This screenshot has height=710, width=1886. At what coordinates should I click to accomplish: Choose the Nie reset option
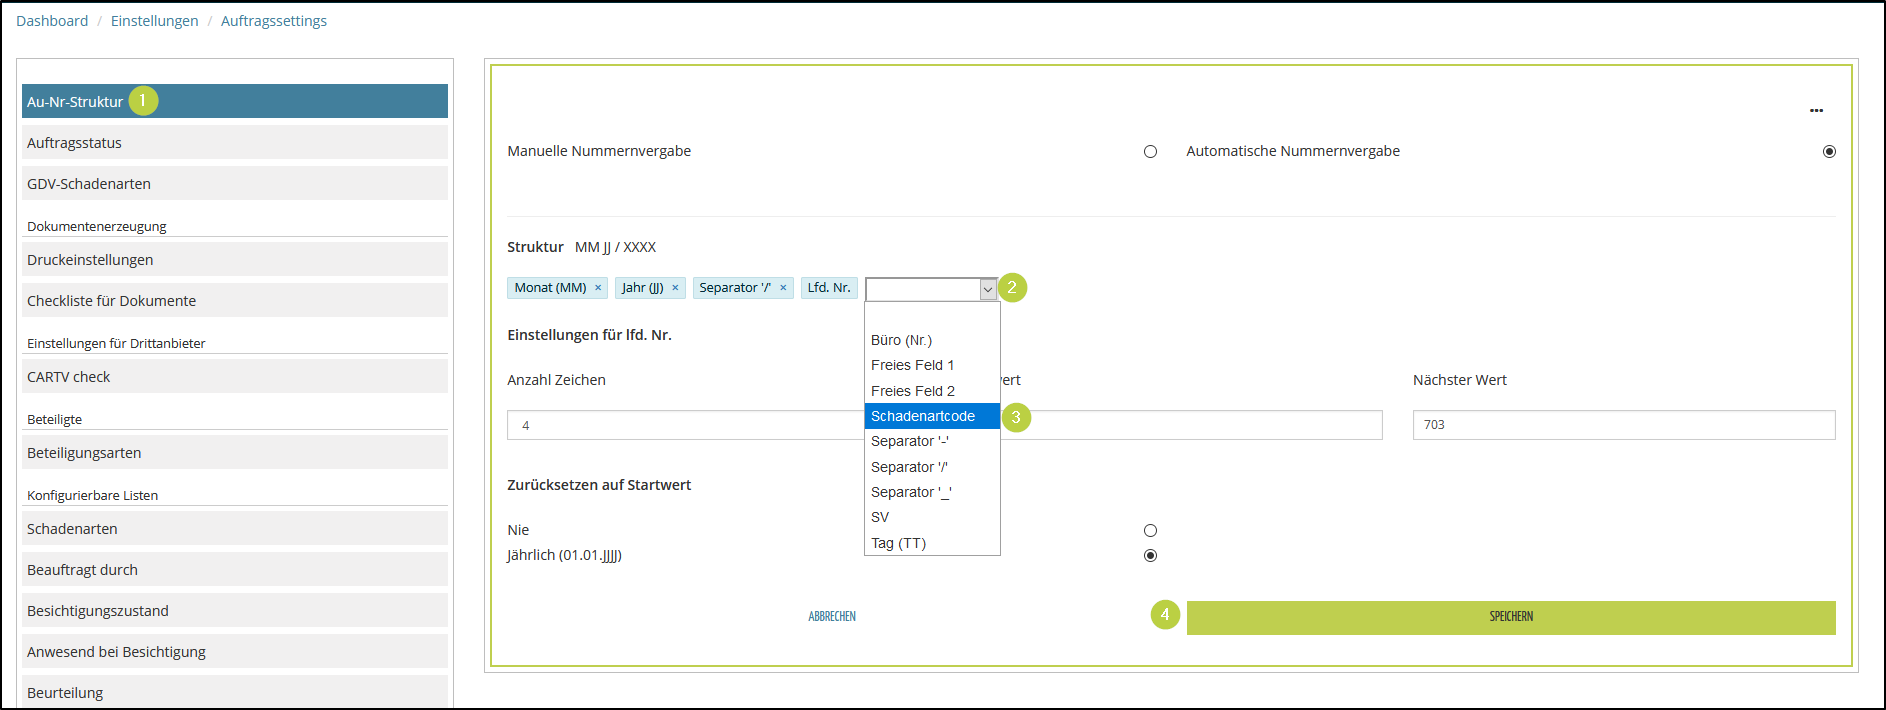[1150, 531]
